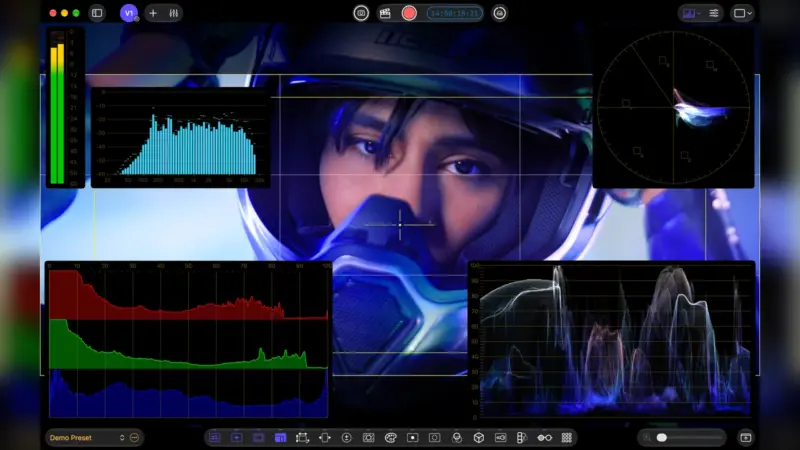Select the crop frame tool icon
The height and width of the screenshot is (450, 800).
(303, 438)
